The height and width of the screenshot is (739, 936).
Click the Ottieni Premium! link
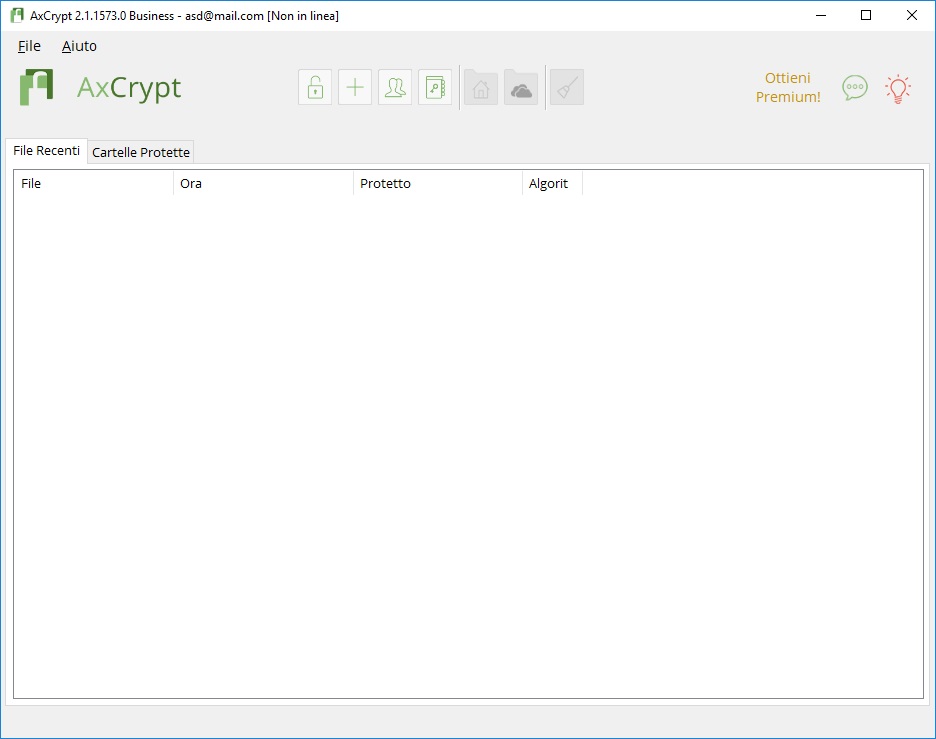pyautogui.click(x=788, y=87)
